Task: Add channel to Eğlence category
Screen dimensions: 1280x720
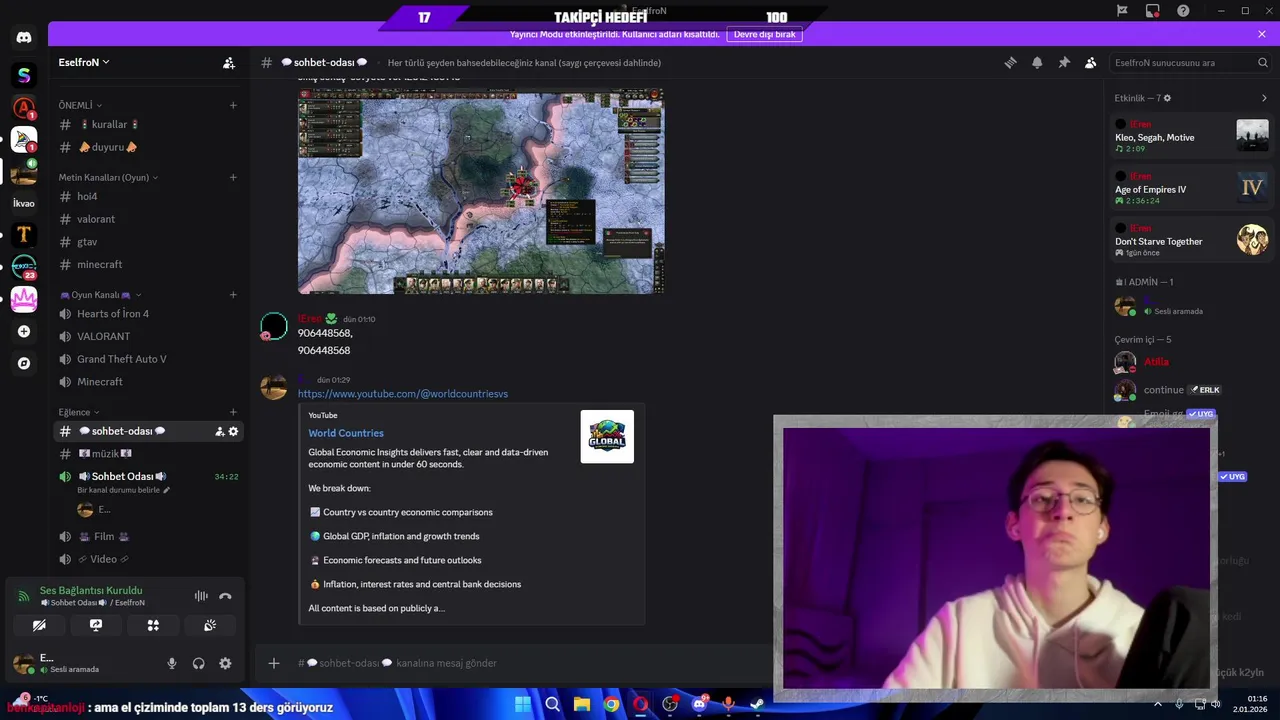Action: pyautogui.click(x=233, y=412)
